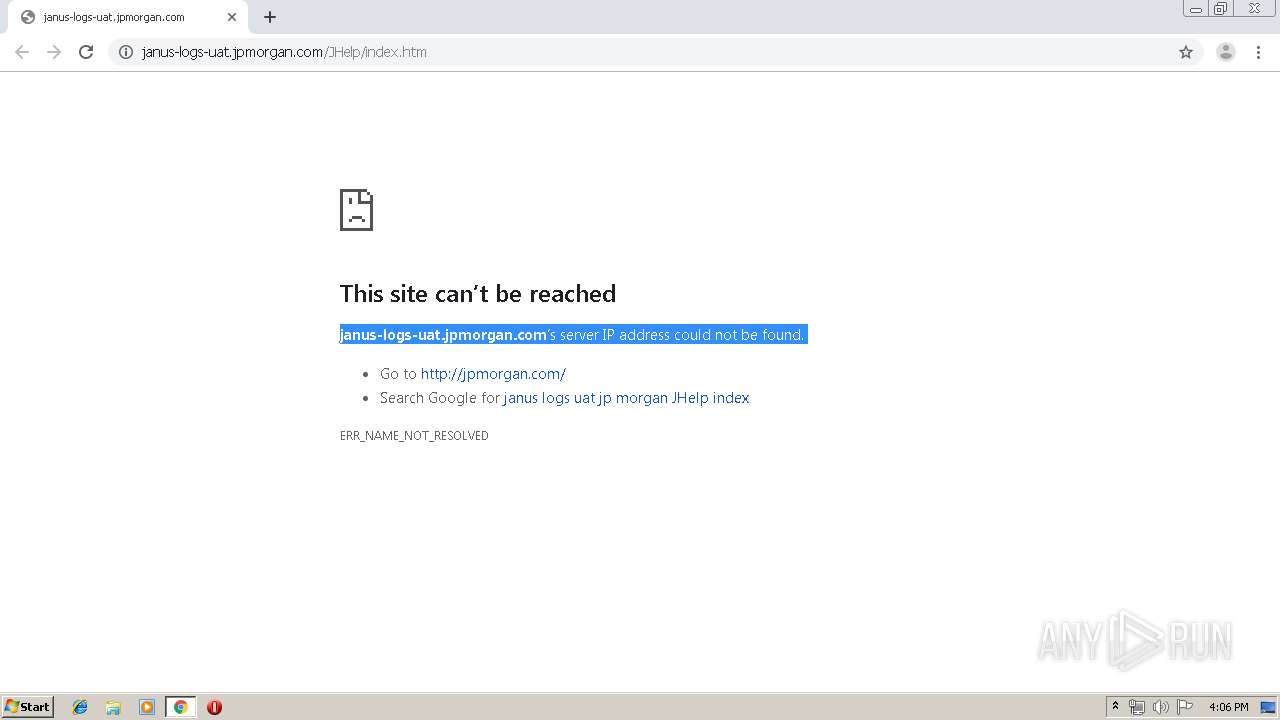Screen dimensions: 1280x720
Task: Open Windows Media Player from taskbar
Action: pyautogui.click(x=147, y=707)
